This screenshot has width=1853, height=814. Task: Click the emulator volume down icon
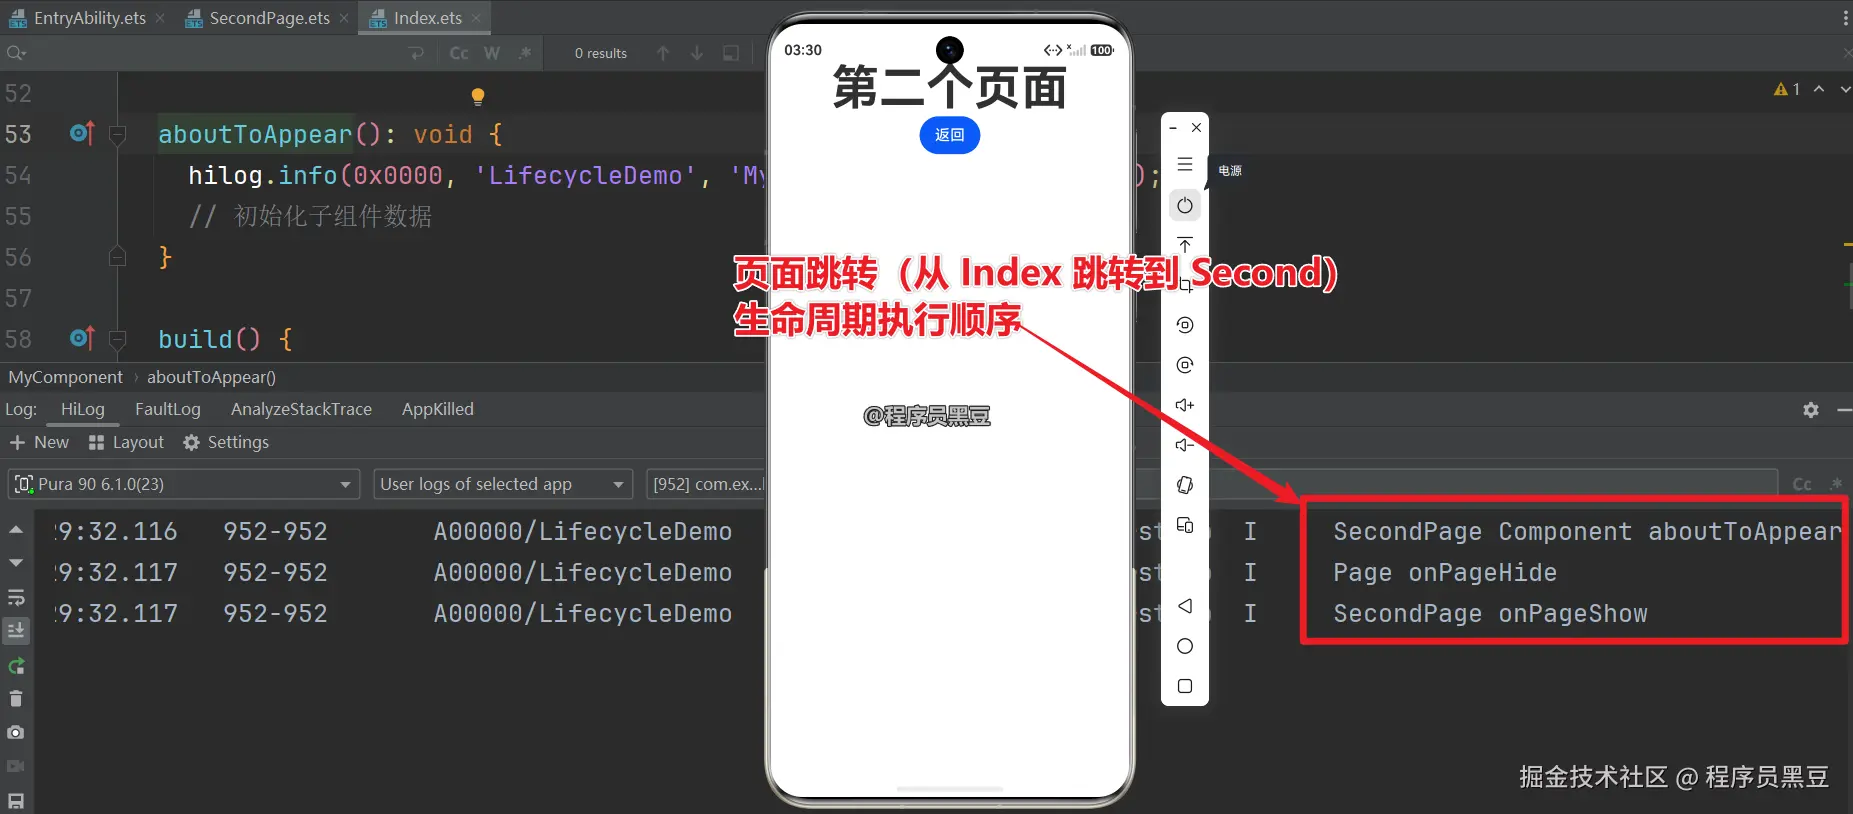[1185, 445]
